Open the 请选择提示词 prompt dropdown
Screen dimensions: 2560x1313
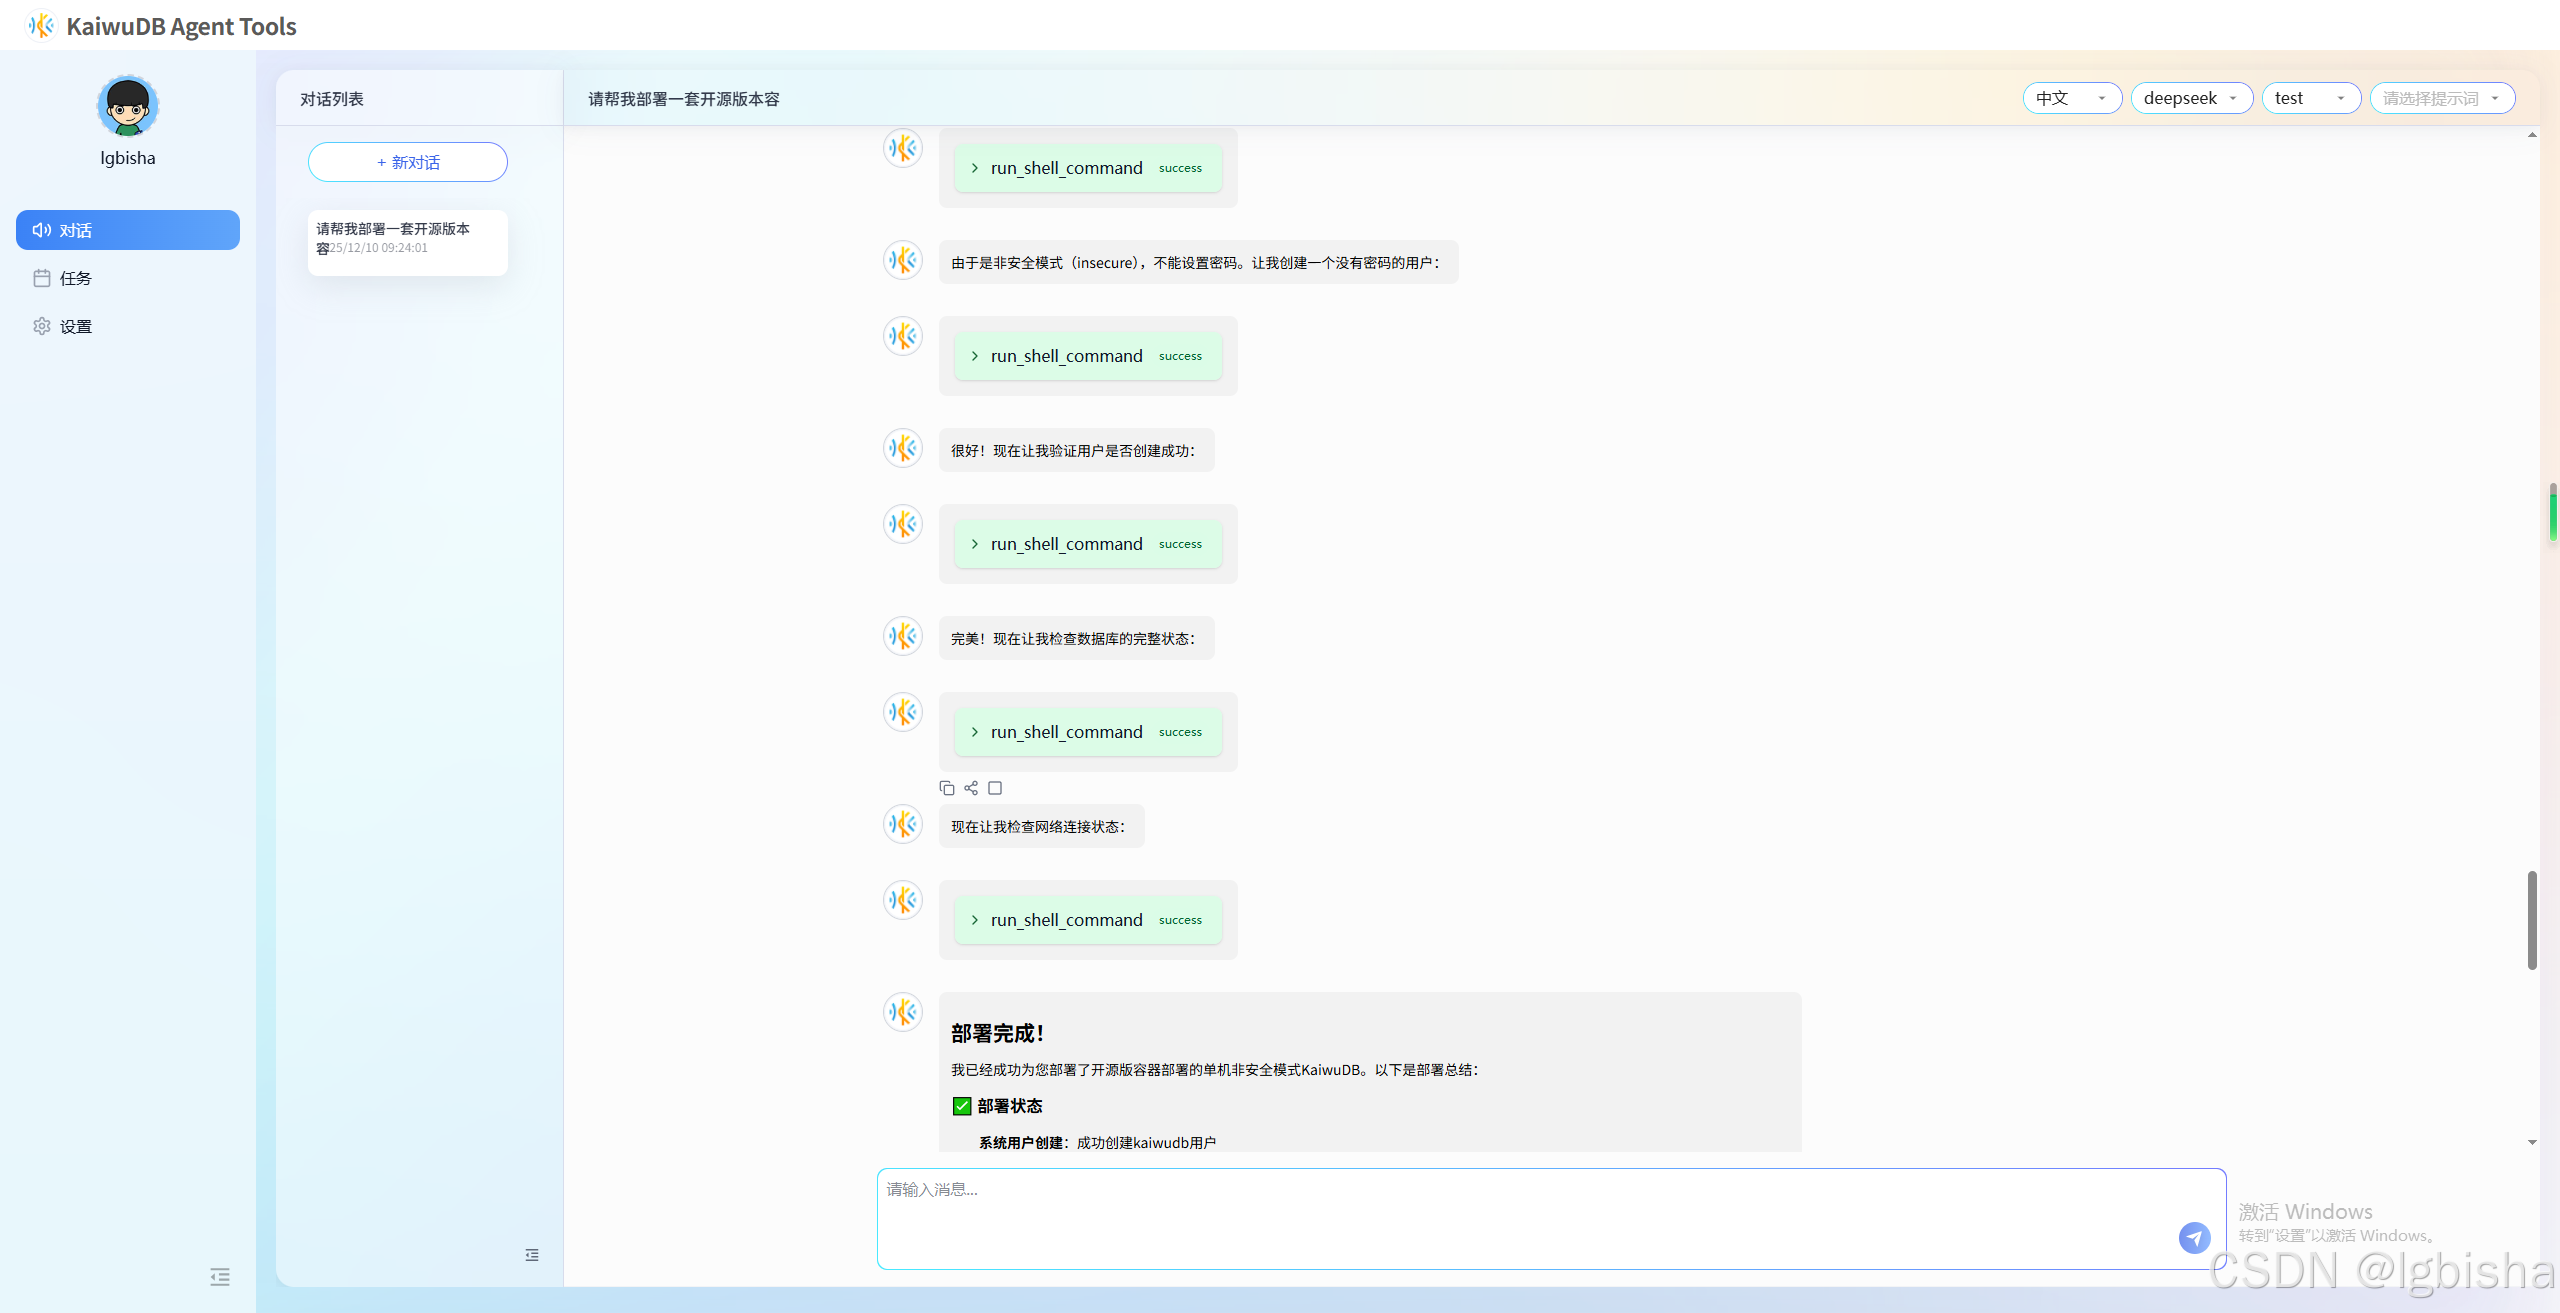pyautogui.click(x=2441, y=98)
